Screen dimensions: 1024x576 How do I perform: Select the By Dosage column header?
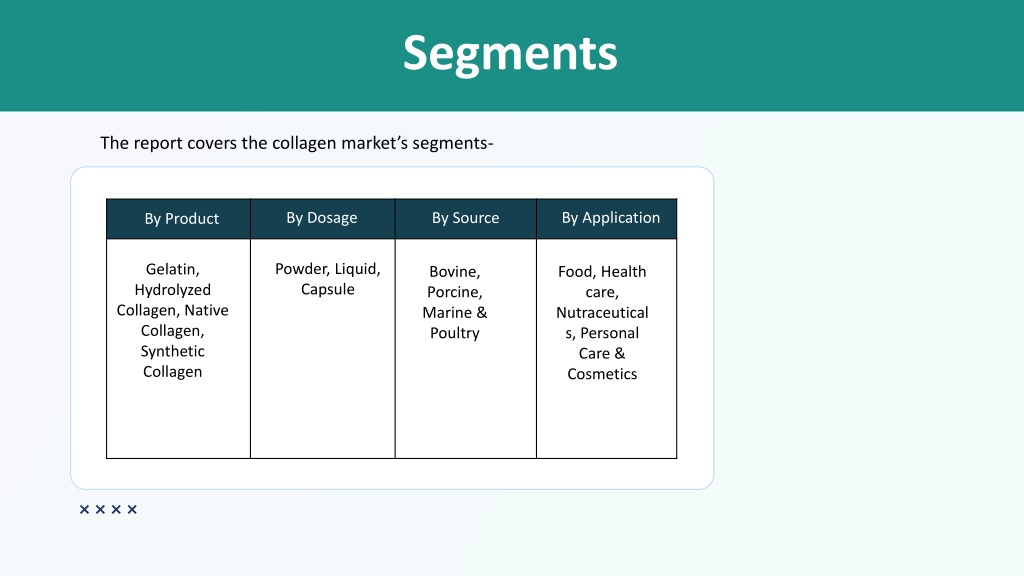coord(323,219)
